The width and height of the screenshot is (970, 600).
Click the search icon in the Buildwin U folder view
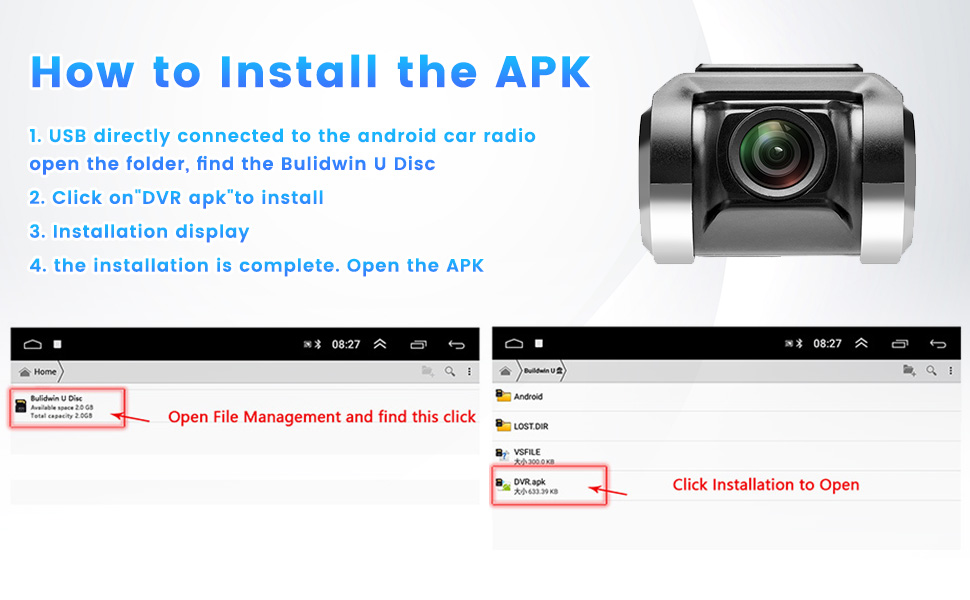[x=931, y=370]
